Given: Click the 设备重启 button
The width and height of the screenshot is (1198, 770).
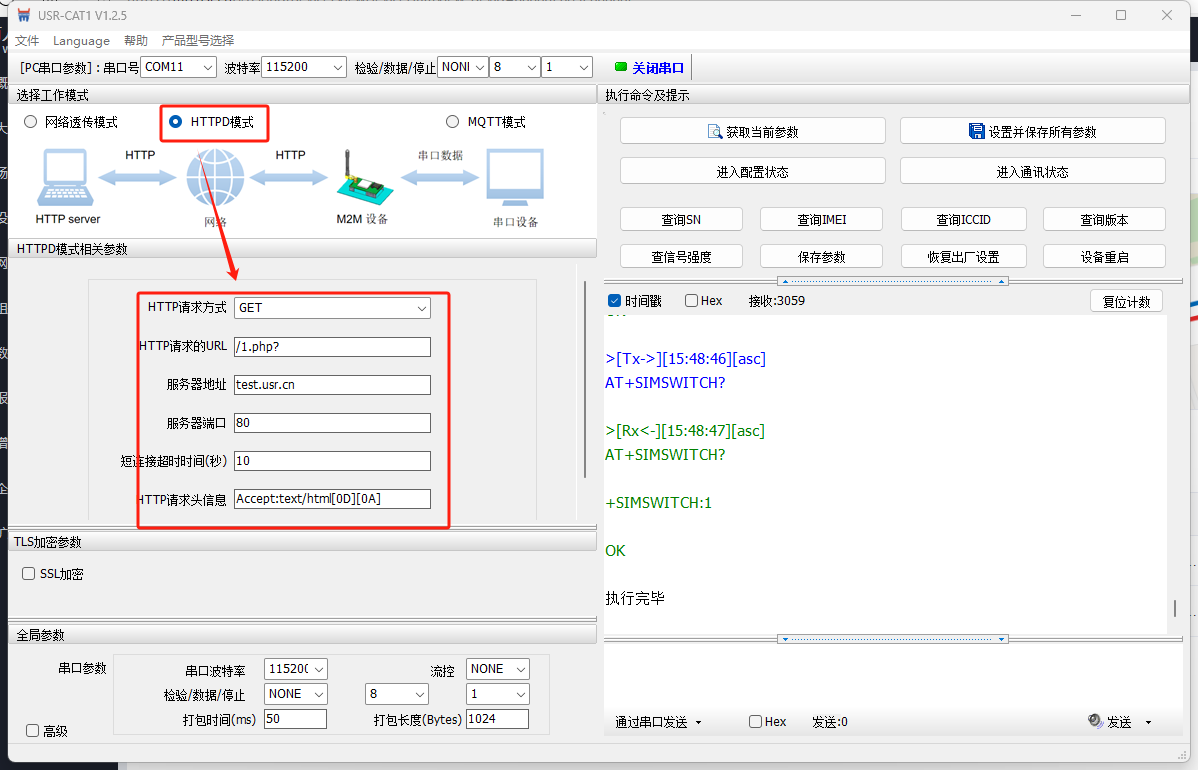Looking at the screenshot, I should pyautogui.click(x=1104, y=257).
